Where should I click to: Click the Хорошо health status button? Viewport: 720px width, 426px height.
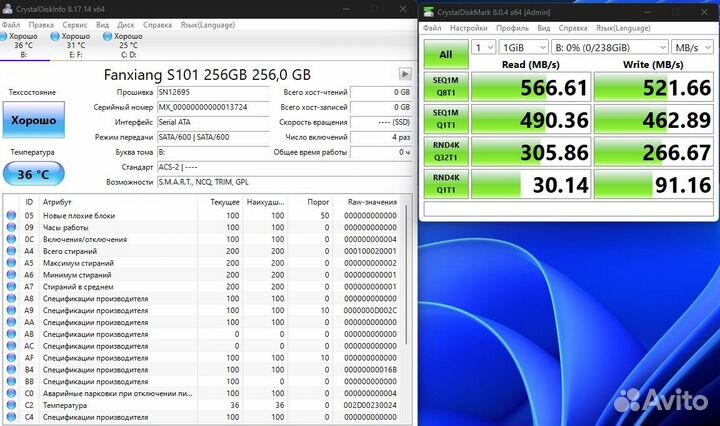tap(34, 120)
